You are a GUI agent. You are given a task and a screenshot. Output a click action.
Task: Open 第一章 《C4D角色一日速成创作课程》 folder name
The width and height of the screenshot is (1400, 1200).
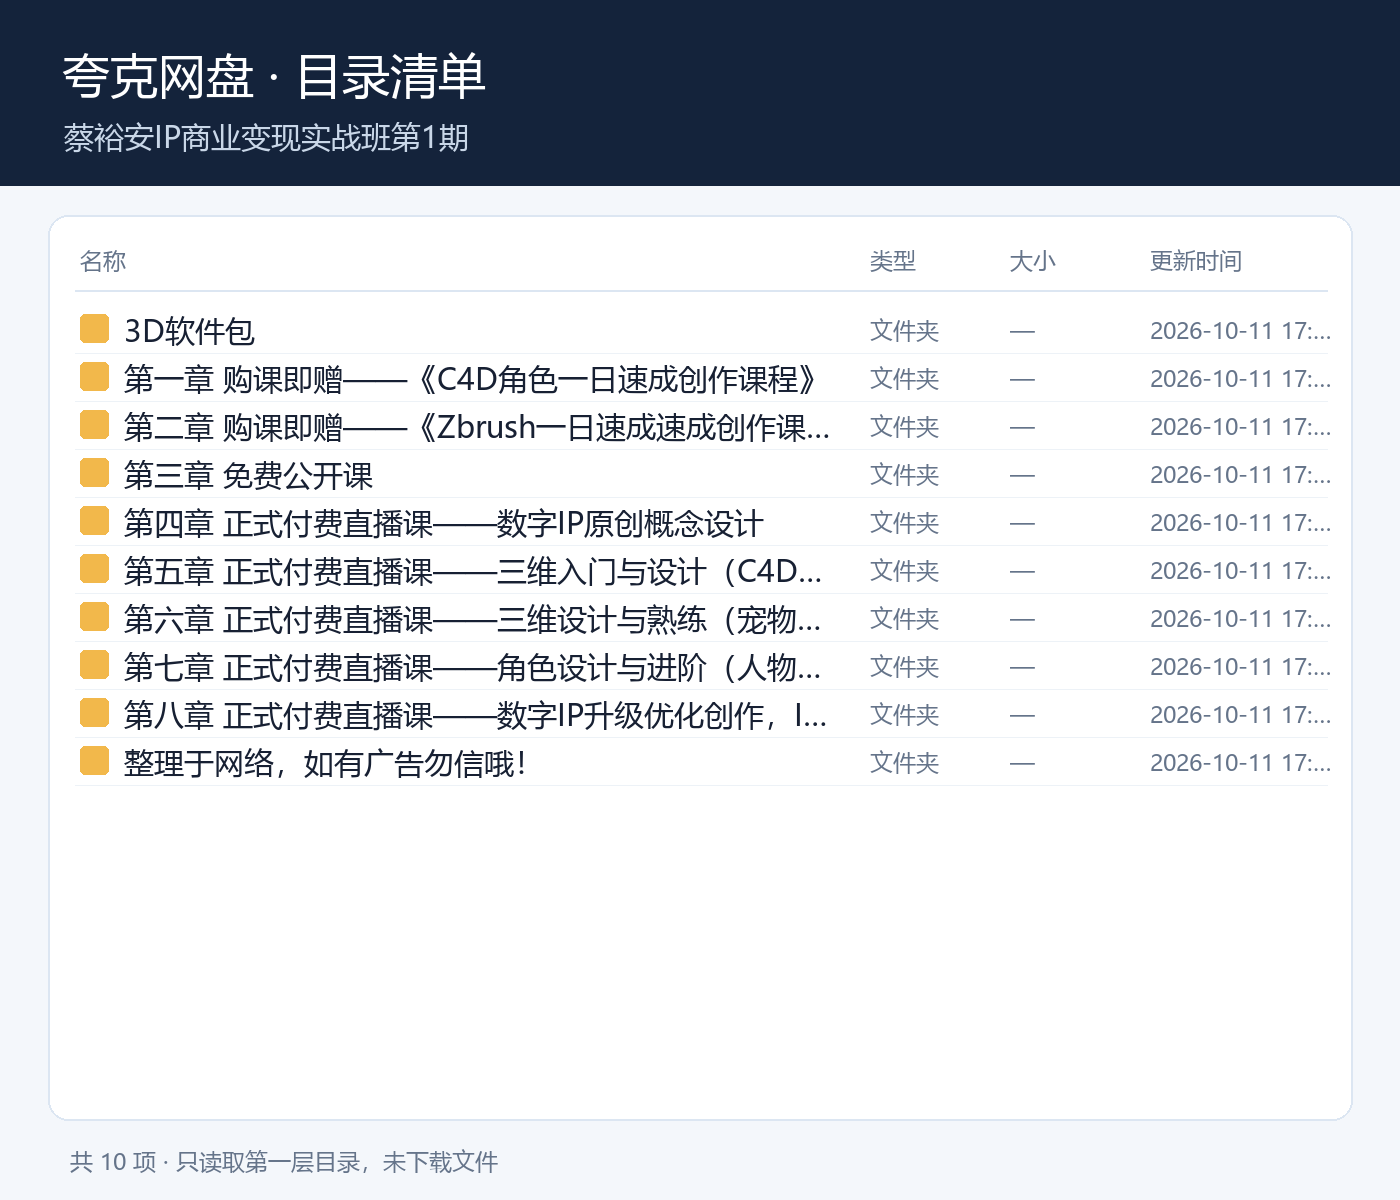[x=472, y=379]
